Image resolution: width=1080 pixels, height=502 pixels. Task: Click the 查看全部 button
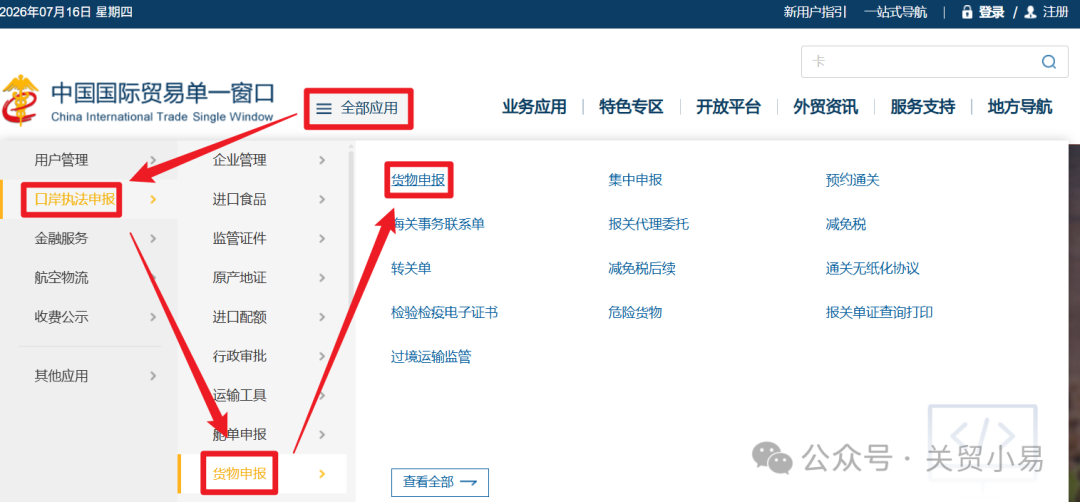439,483
